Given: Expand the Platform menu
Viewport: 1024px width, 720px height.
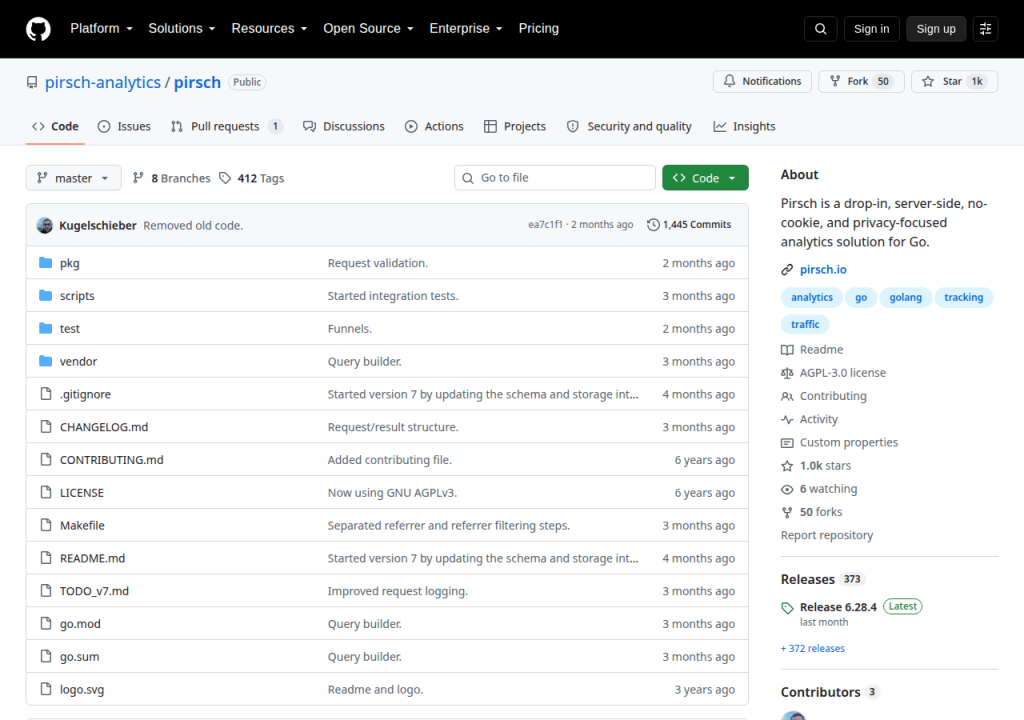Looking at the screenshot, I should 101,29.
